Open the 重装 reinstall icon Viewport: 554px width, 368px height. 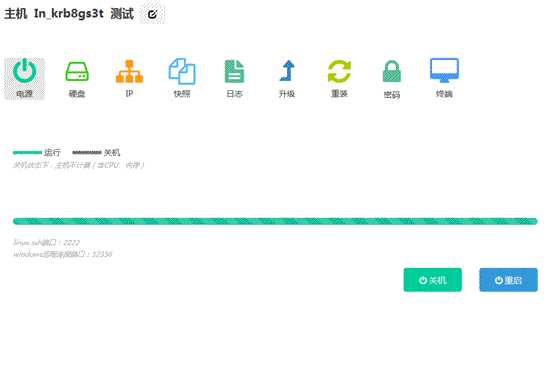[339, 78]
